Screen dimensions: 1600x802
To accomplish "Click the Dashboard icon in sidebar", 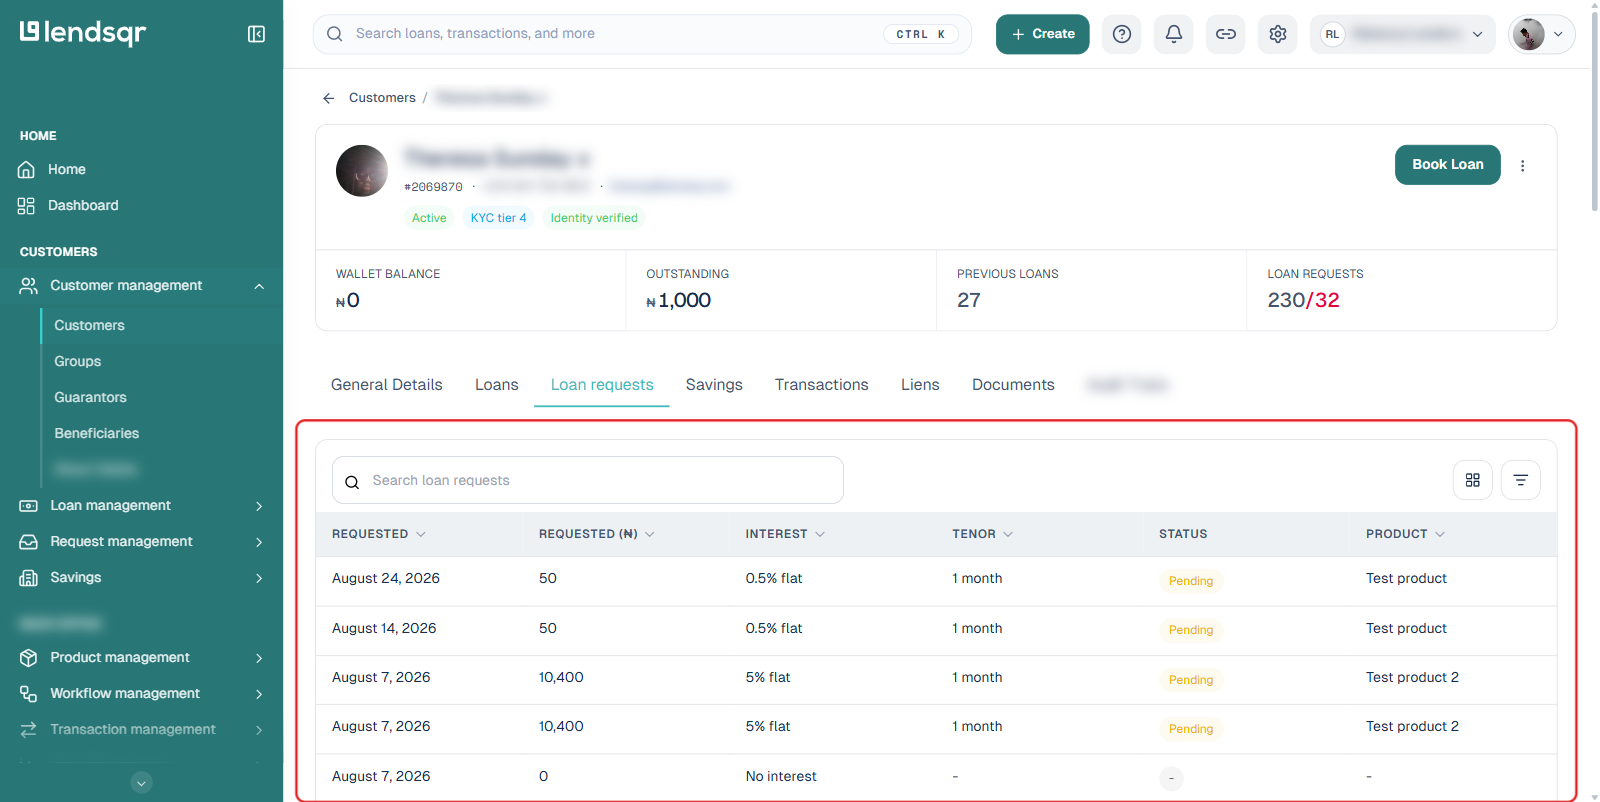I will tap(27, 206).
